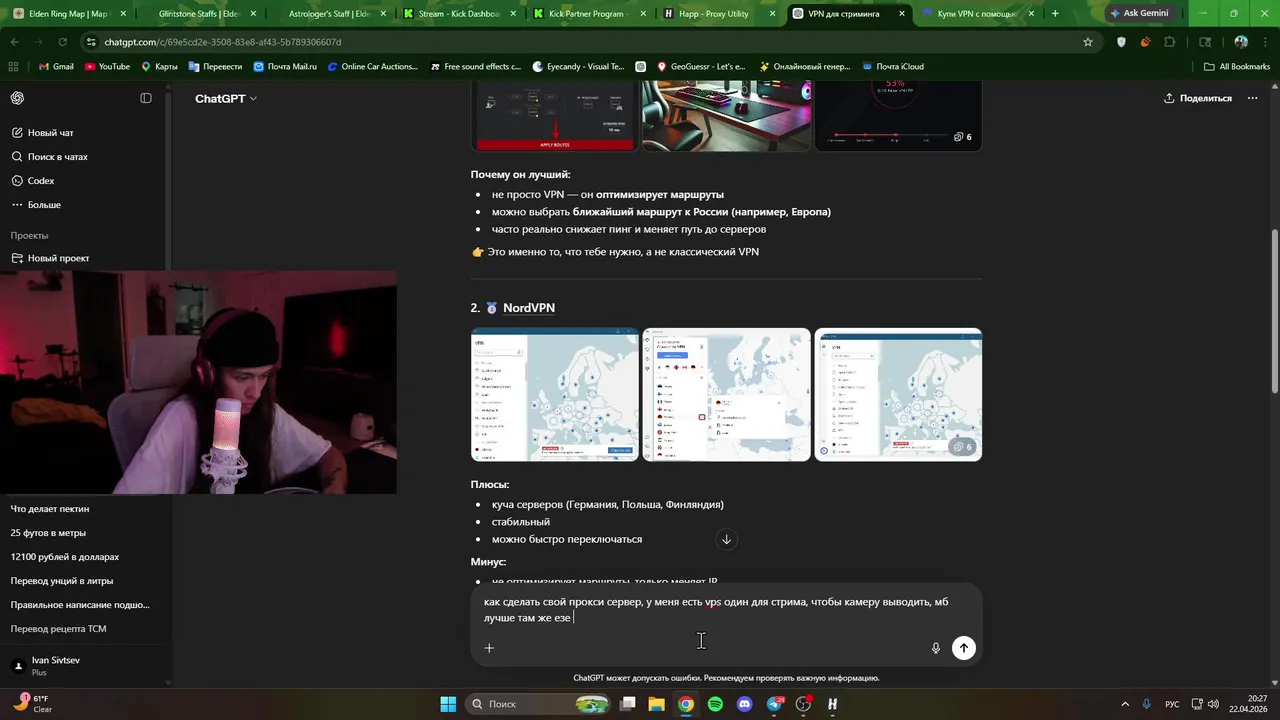Open the Карты bookmark
Viewport: 1280px width, 720px height.
[x=159, y=67]
